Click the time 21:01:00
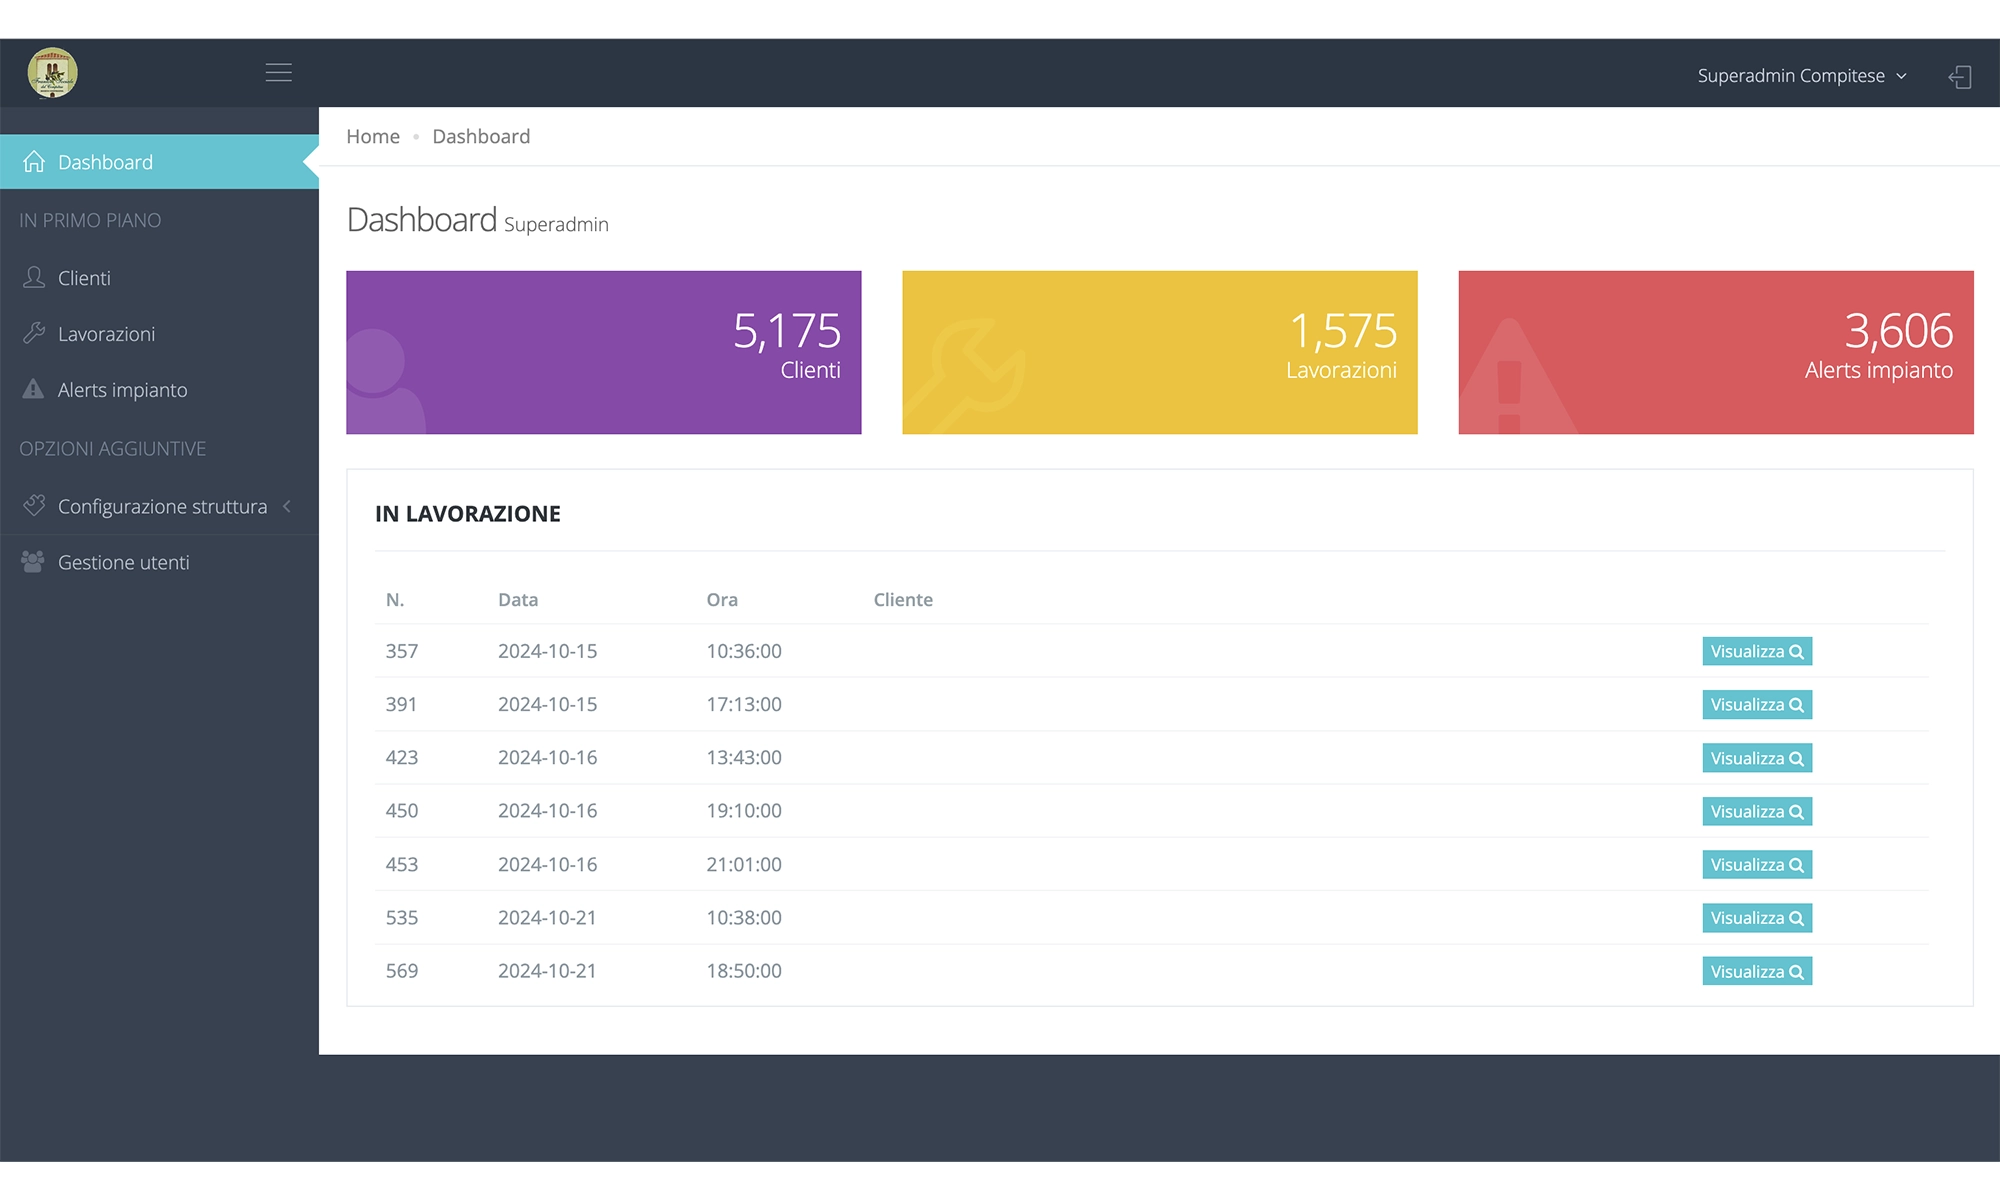Image resolution: width=2000 pixels, height=1200 pixels. pos(744,864)
